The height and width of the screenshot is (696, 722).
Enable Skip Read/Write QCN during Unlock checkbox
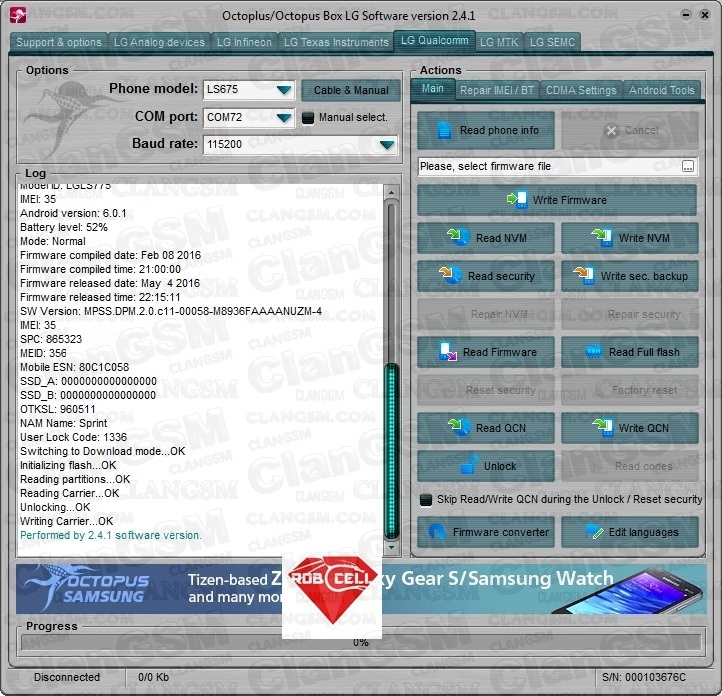pyautogui.click(x=426, y=499)
